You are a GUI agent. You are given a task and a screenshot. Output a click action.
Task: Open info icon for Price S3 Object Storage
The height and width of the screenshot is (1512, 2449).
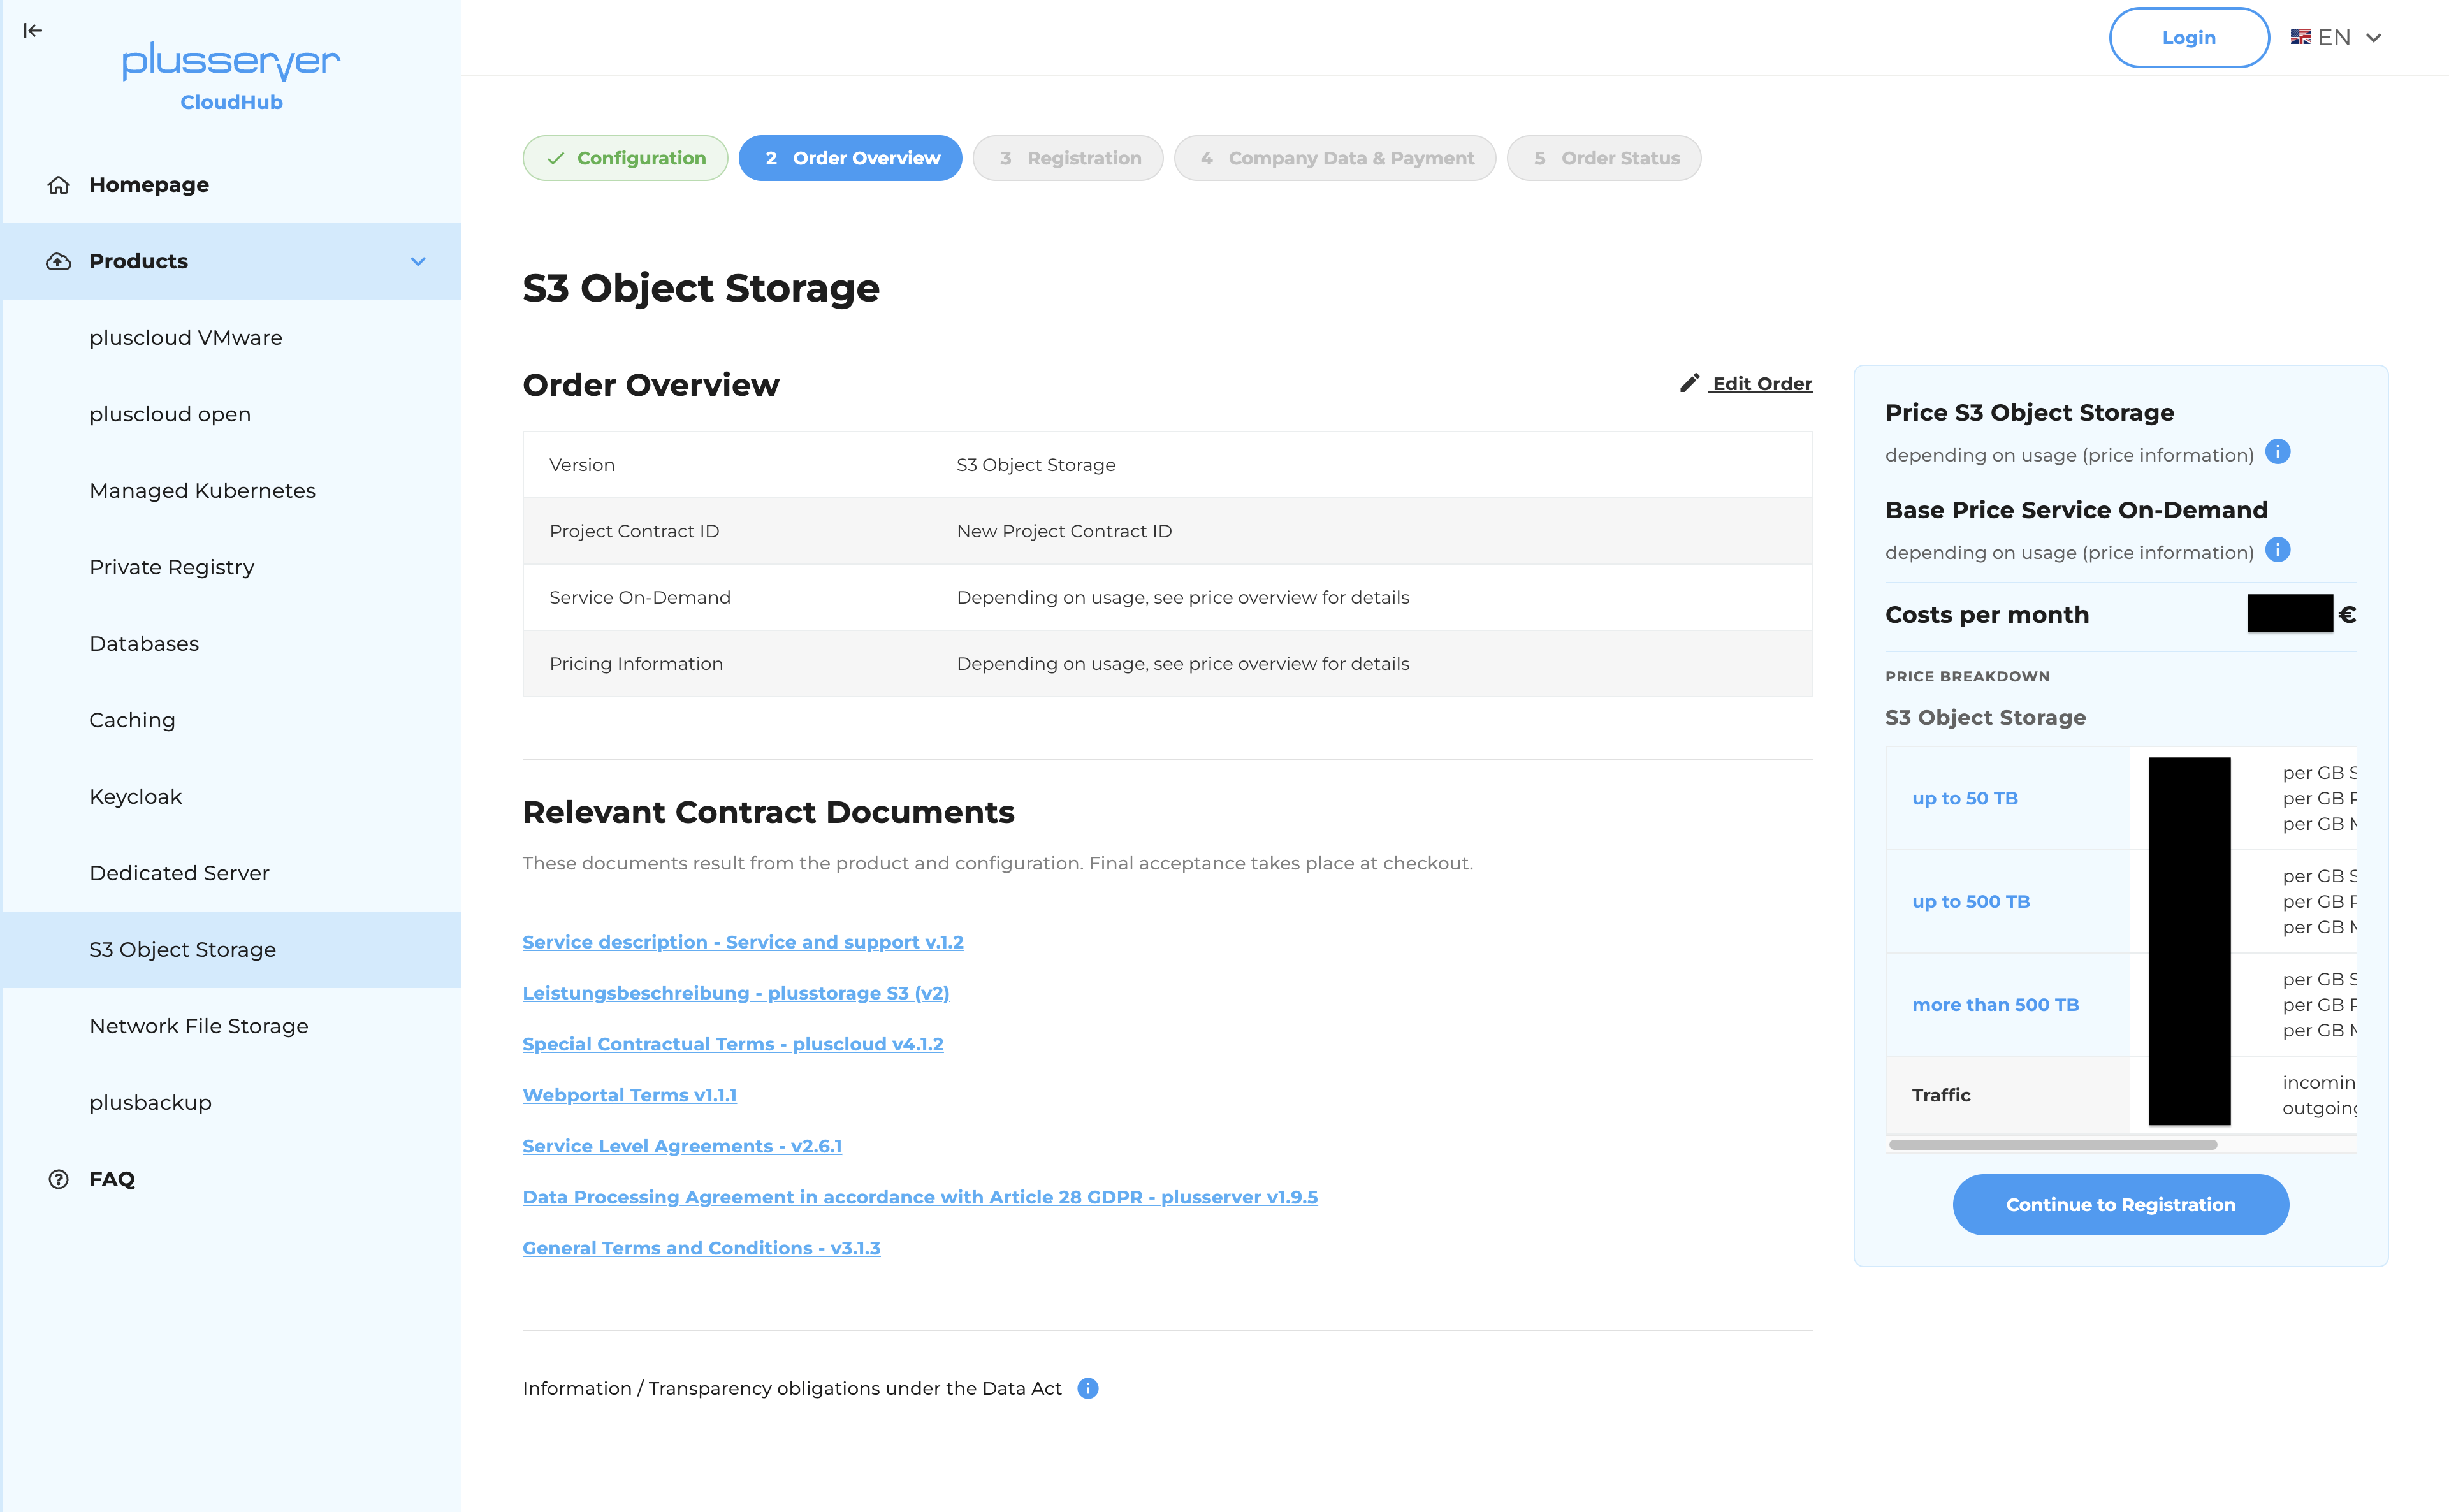coord(2277,452)
